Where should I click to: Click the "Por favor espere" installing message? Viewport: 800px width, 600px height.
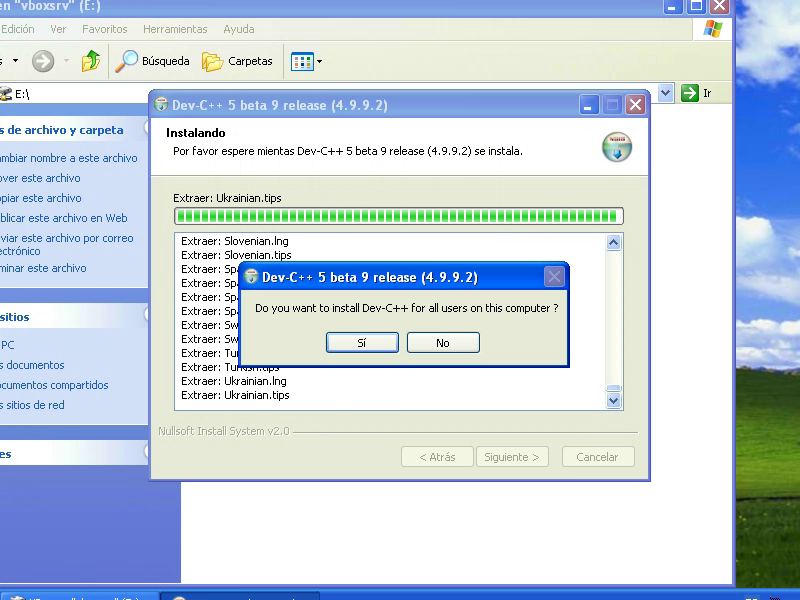pyautogui.click(x=348, y=151)
